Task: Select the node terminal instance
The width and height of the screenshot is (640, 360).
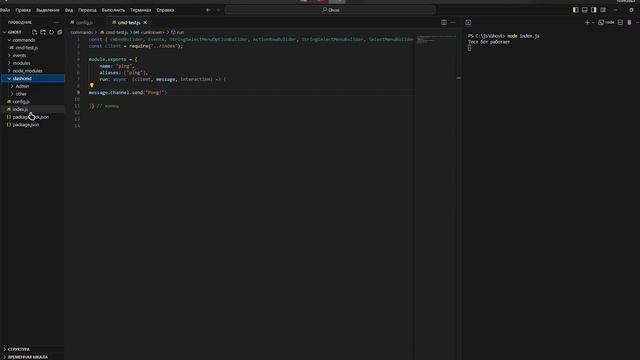Action: [607, 22]
